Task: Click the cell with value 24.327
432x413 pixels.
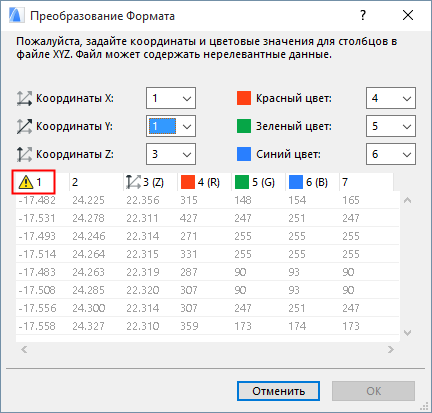Action: pyautogui.click(x=88, y=326)
